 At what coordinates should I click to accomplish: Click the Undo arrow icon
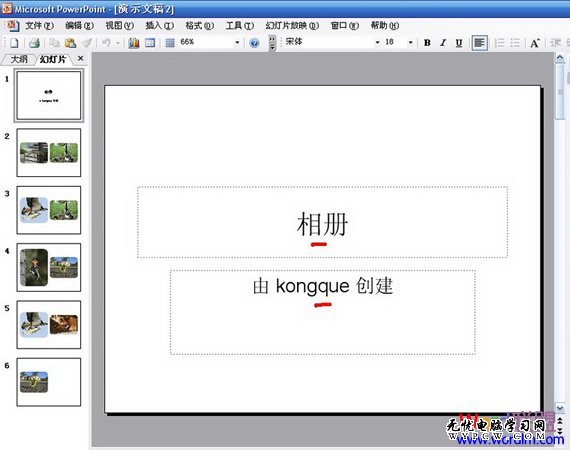click(x=106, y=43)
